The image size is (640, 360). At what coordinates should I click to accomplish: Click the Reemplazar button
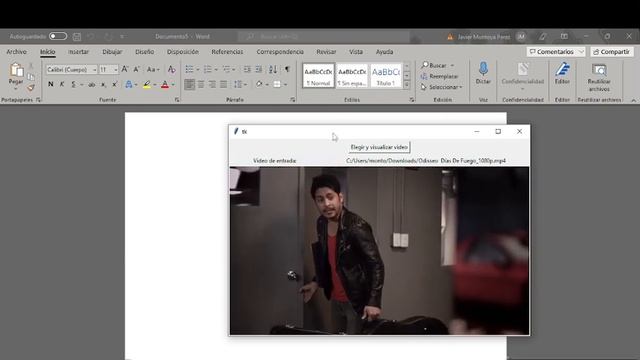(440, 76)
